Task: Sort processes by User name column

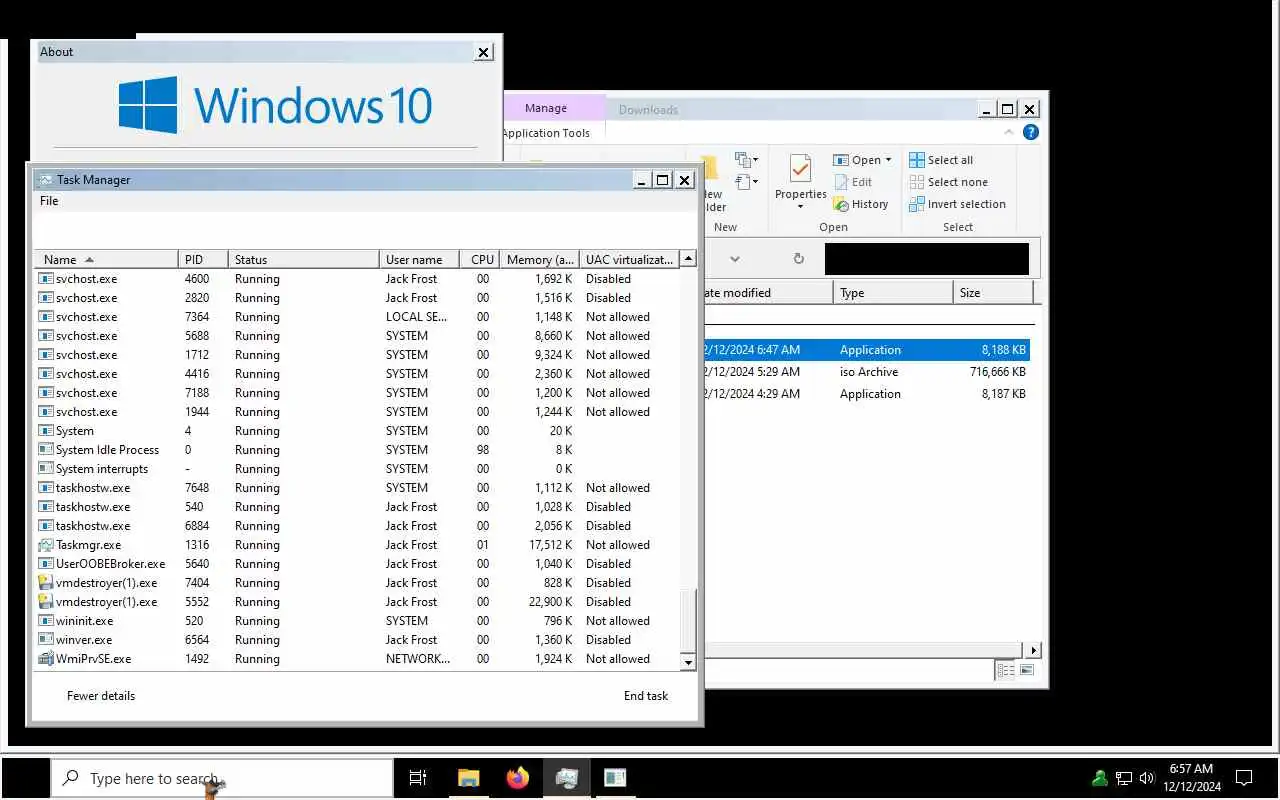Action: point(420,259)
